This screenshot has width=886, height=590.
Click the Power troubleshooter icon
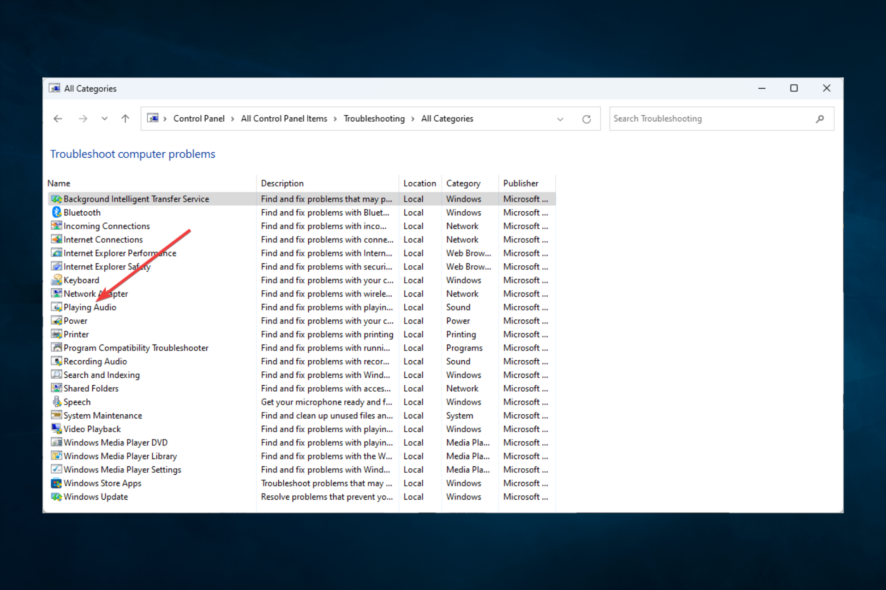point(57,321)
